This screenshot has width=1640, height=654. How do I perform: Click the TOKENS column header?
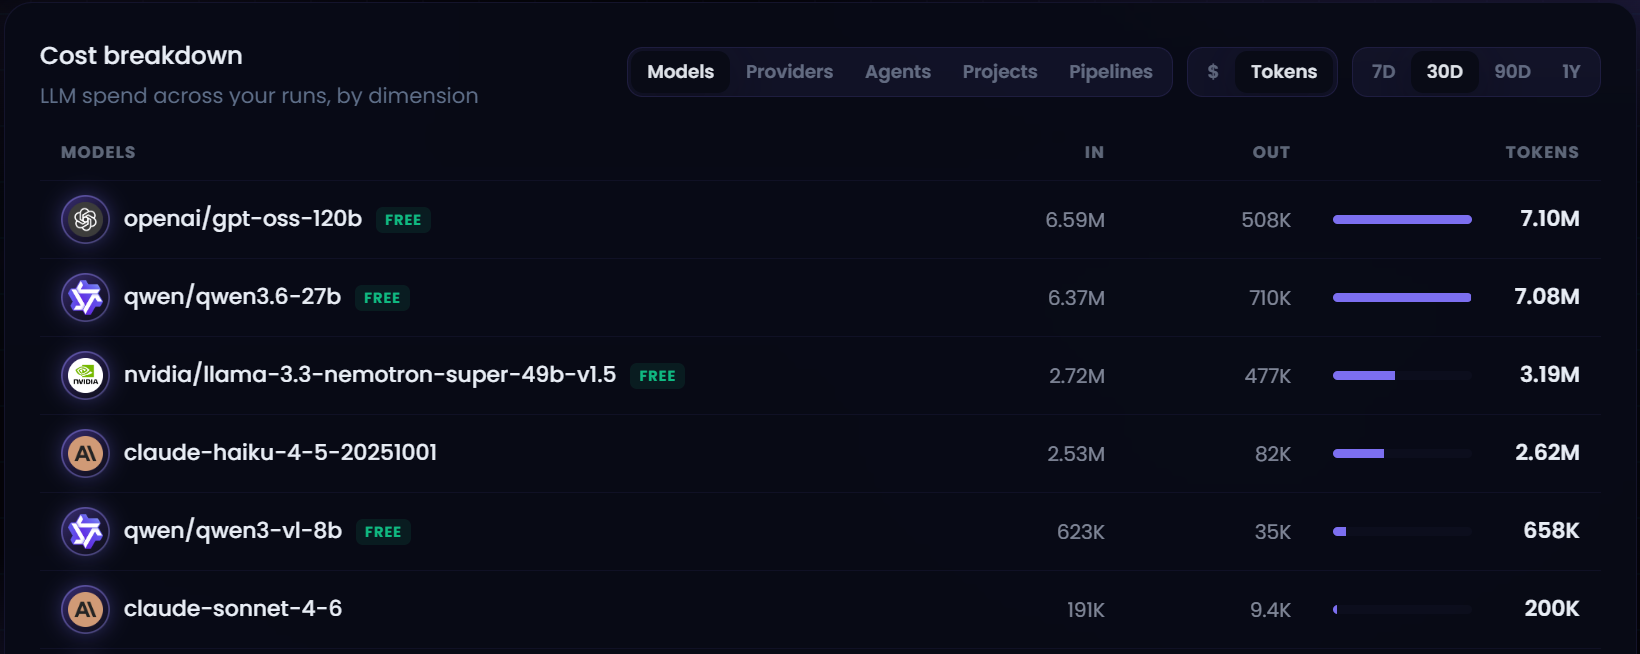[1542, 152]
